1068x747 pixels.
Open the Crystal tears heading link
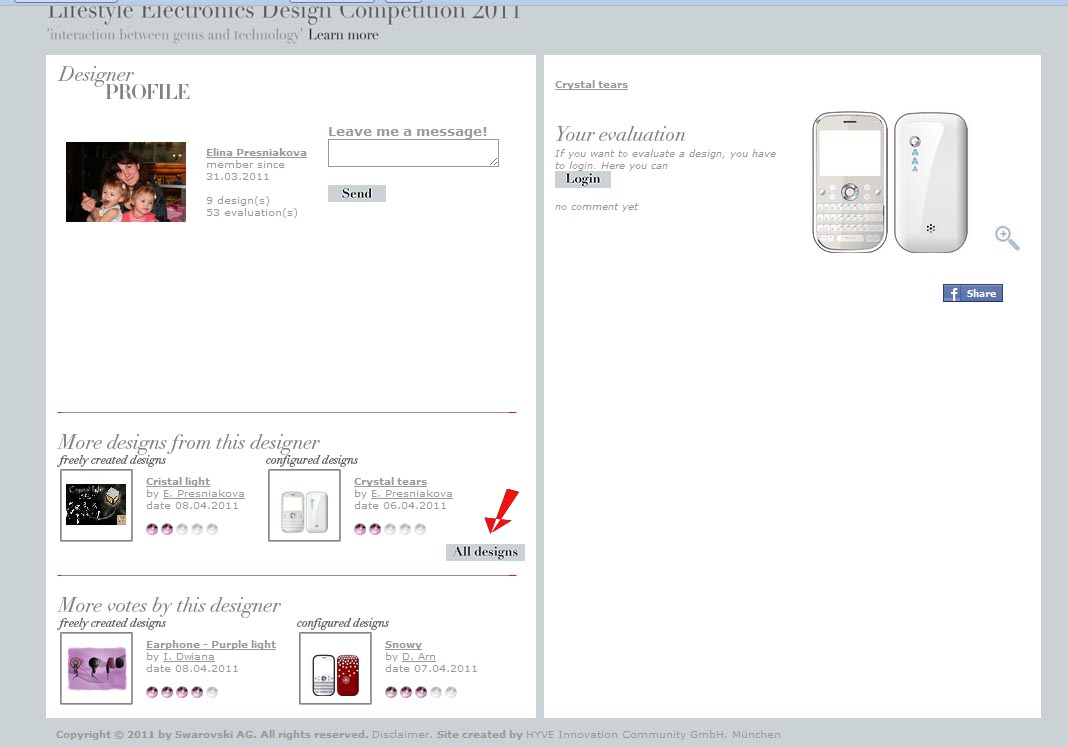pyautogui.click(x=591, y=84)
